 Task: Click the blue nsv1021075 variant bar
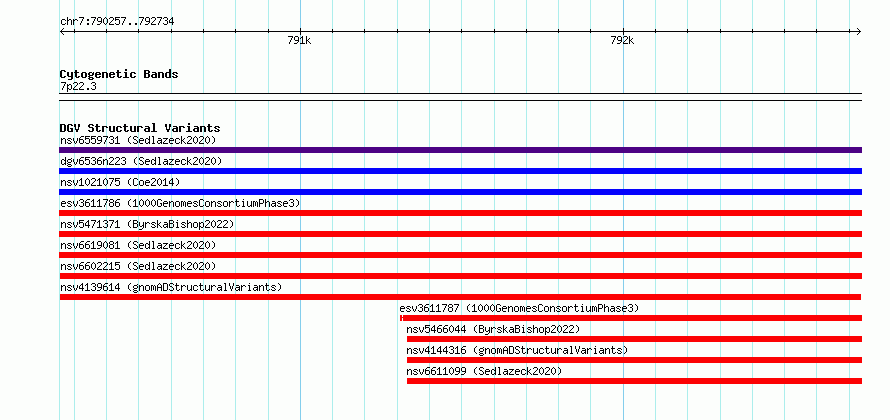pyautogui.click(x=460, y=192)
